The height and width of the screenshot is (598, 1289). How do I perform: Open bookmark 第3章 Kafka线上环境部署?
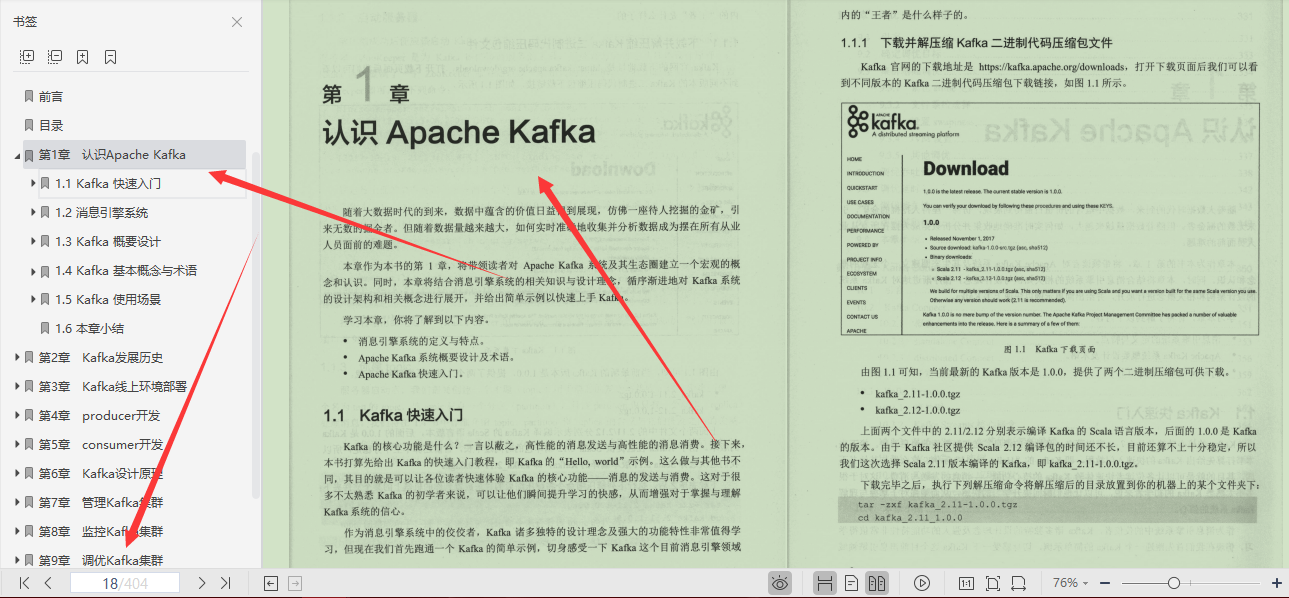pos(112,386)
